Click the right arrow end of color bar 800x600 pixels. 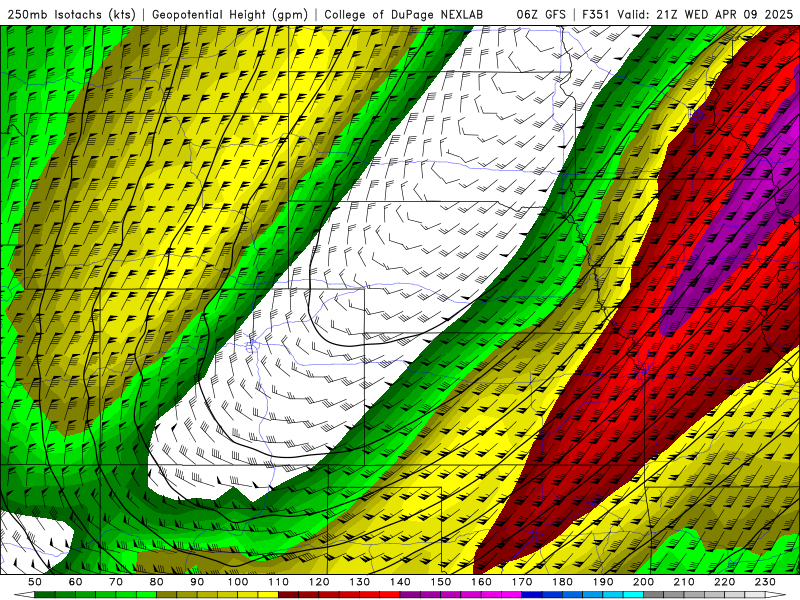click(776, 595)
